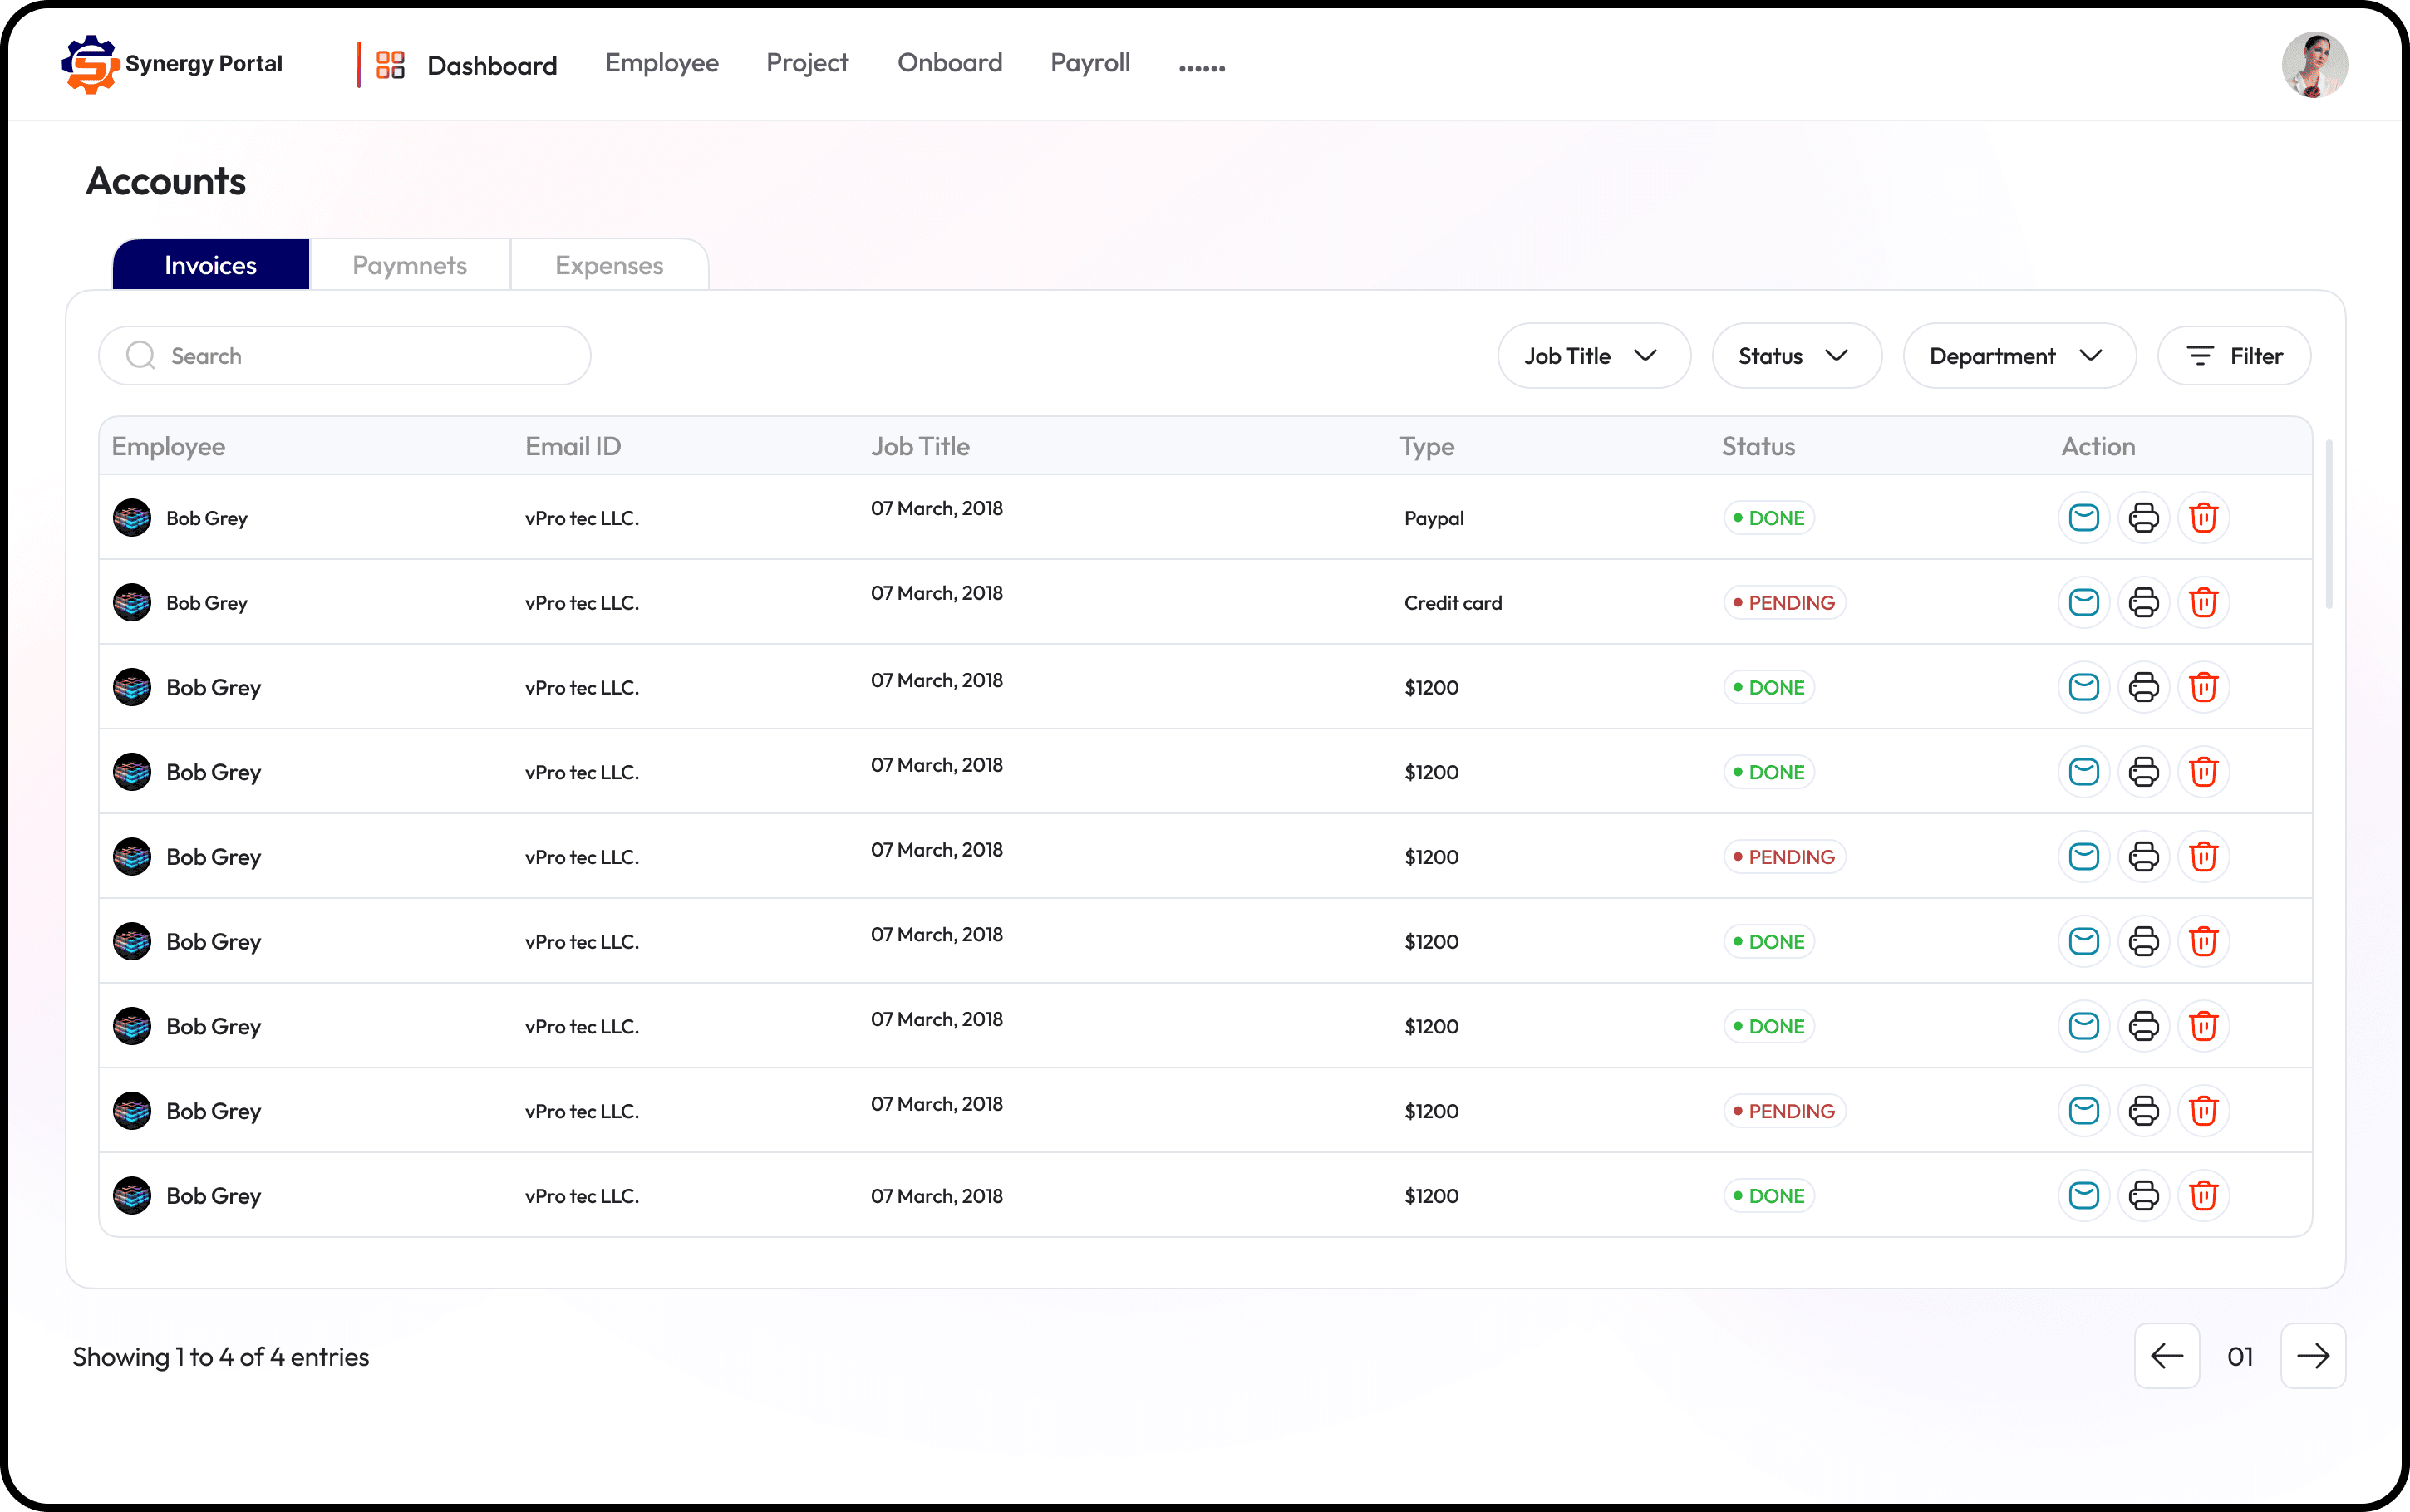
Task: Click the Filter lines icon
Action: [x=2199, y=356]
